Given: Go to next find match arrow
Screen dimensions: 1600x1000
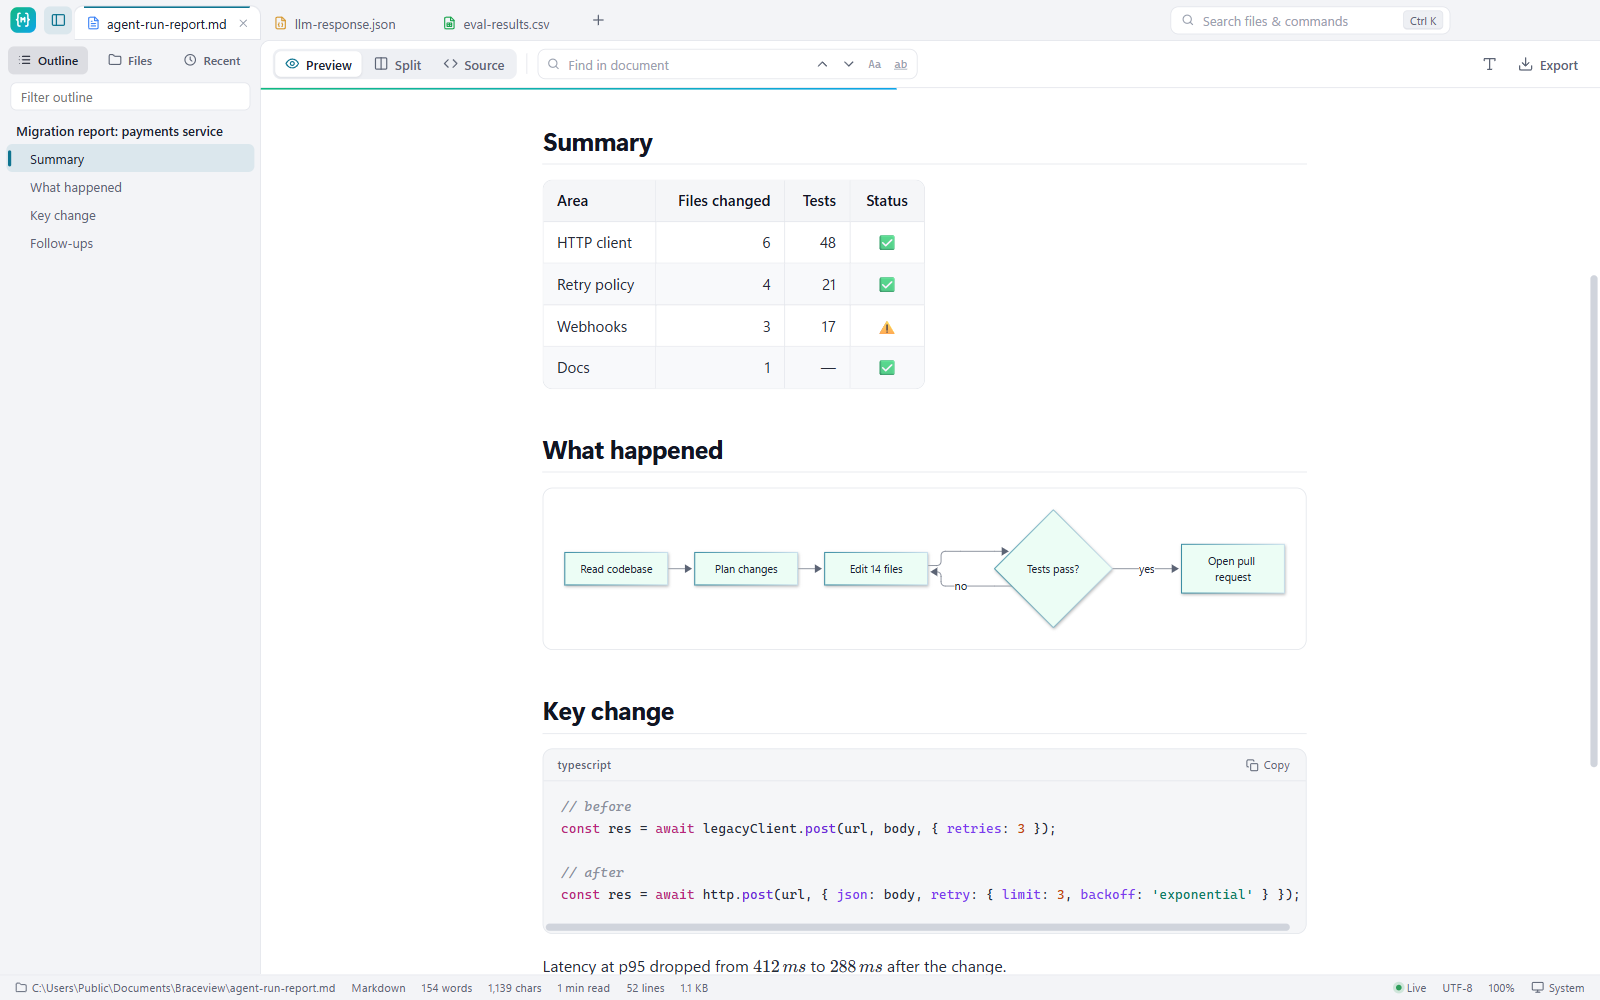Looking at the screenshot, I should coord(849,64).
